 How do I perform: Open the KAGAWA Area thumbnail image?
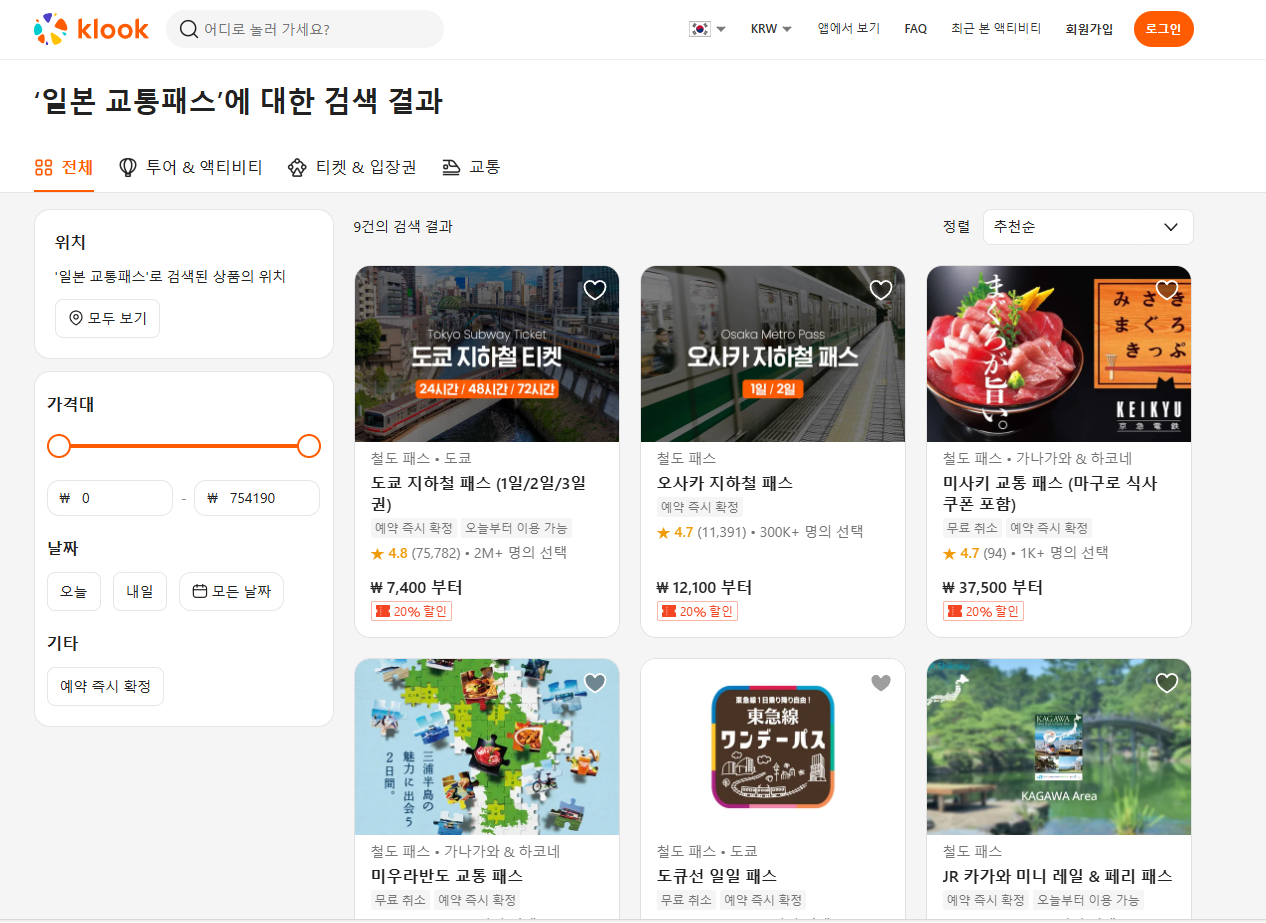click(1059, 747)
